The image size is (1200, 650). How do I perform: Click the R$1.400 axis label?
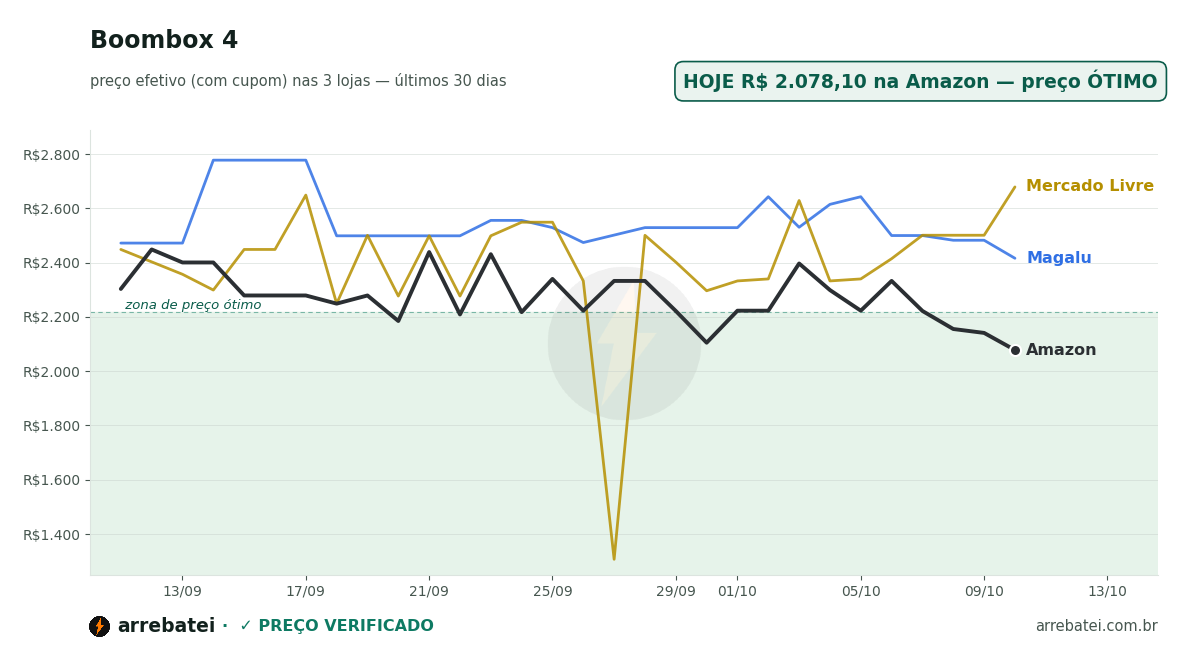point(51,535)
